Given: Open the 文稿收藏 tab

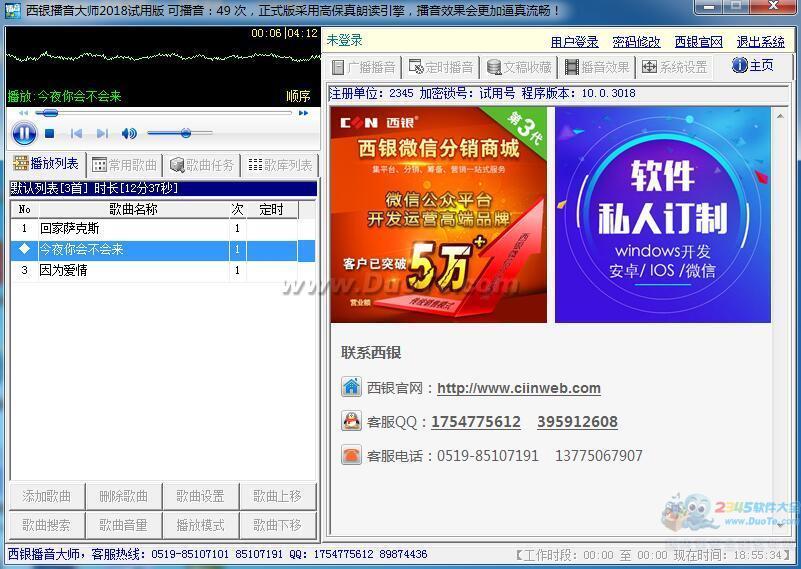Looking at the screenshot, I should pos(519,67).
